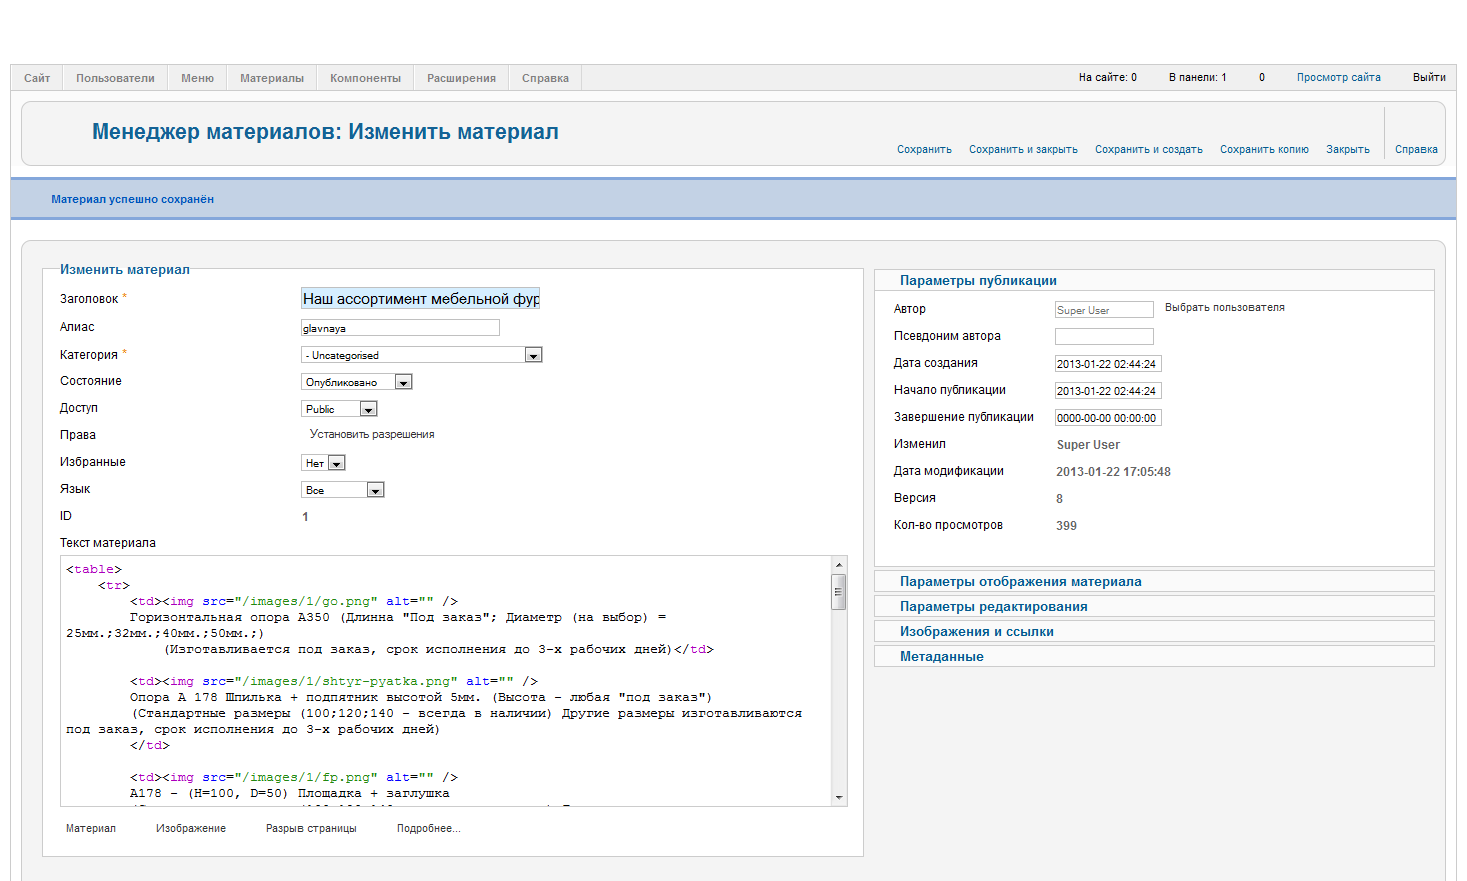Image resolution: width=1467 pixels, height=881 pixels.
Task: Expand Параметры отображения материала panel
Action: 1020,581
